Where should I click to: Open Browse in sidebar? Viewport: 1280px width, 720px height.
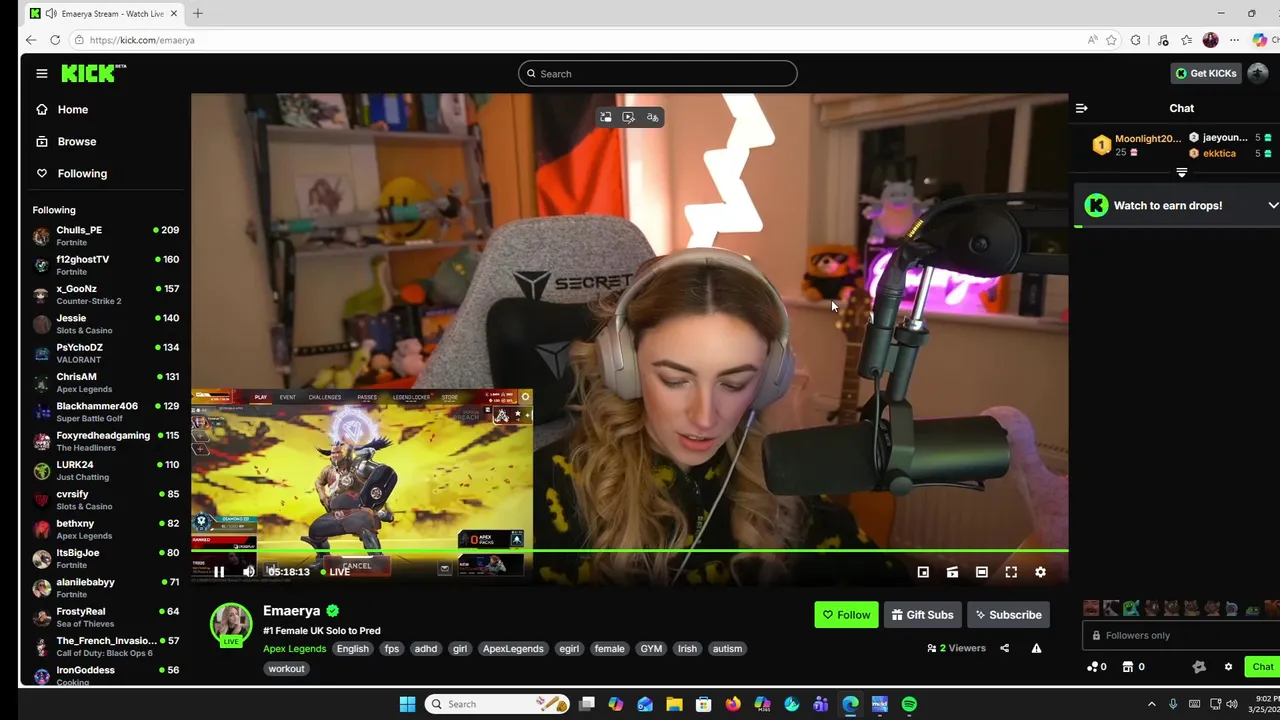(76, 141)
